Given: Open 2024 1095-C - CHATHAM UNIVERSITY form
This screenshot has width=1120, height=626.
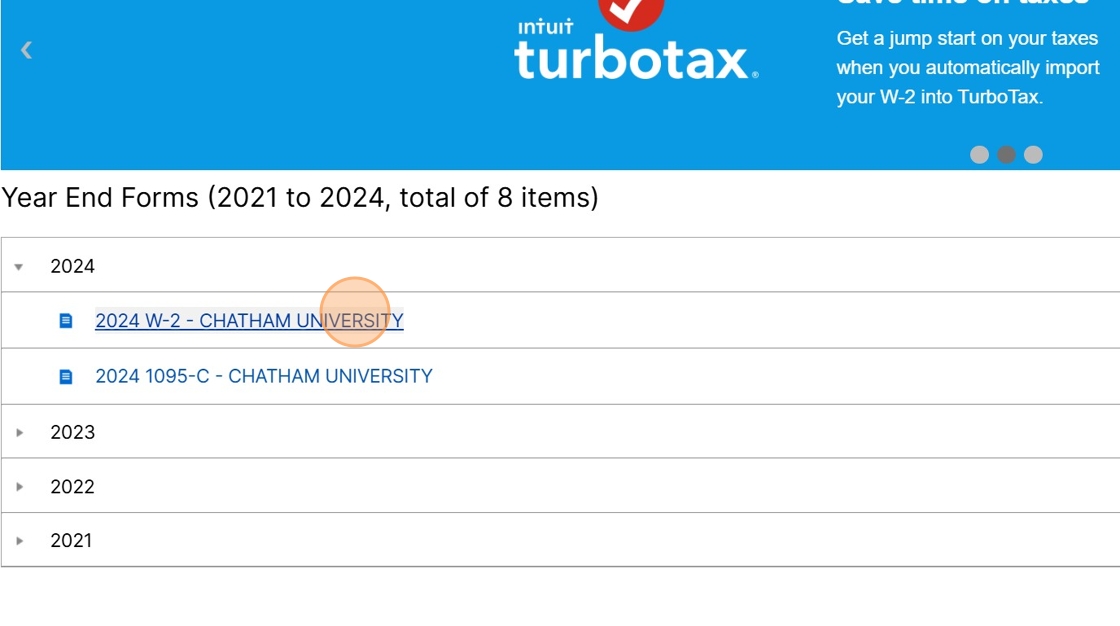Looking at the screenshot, I should (264, 377).
